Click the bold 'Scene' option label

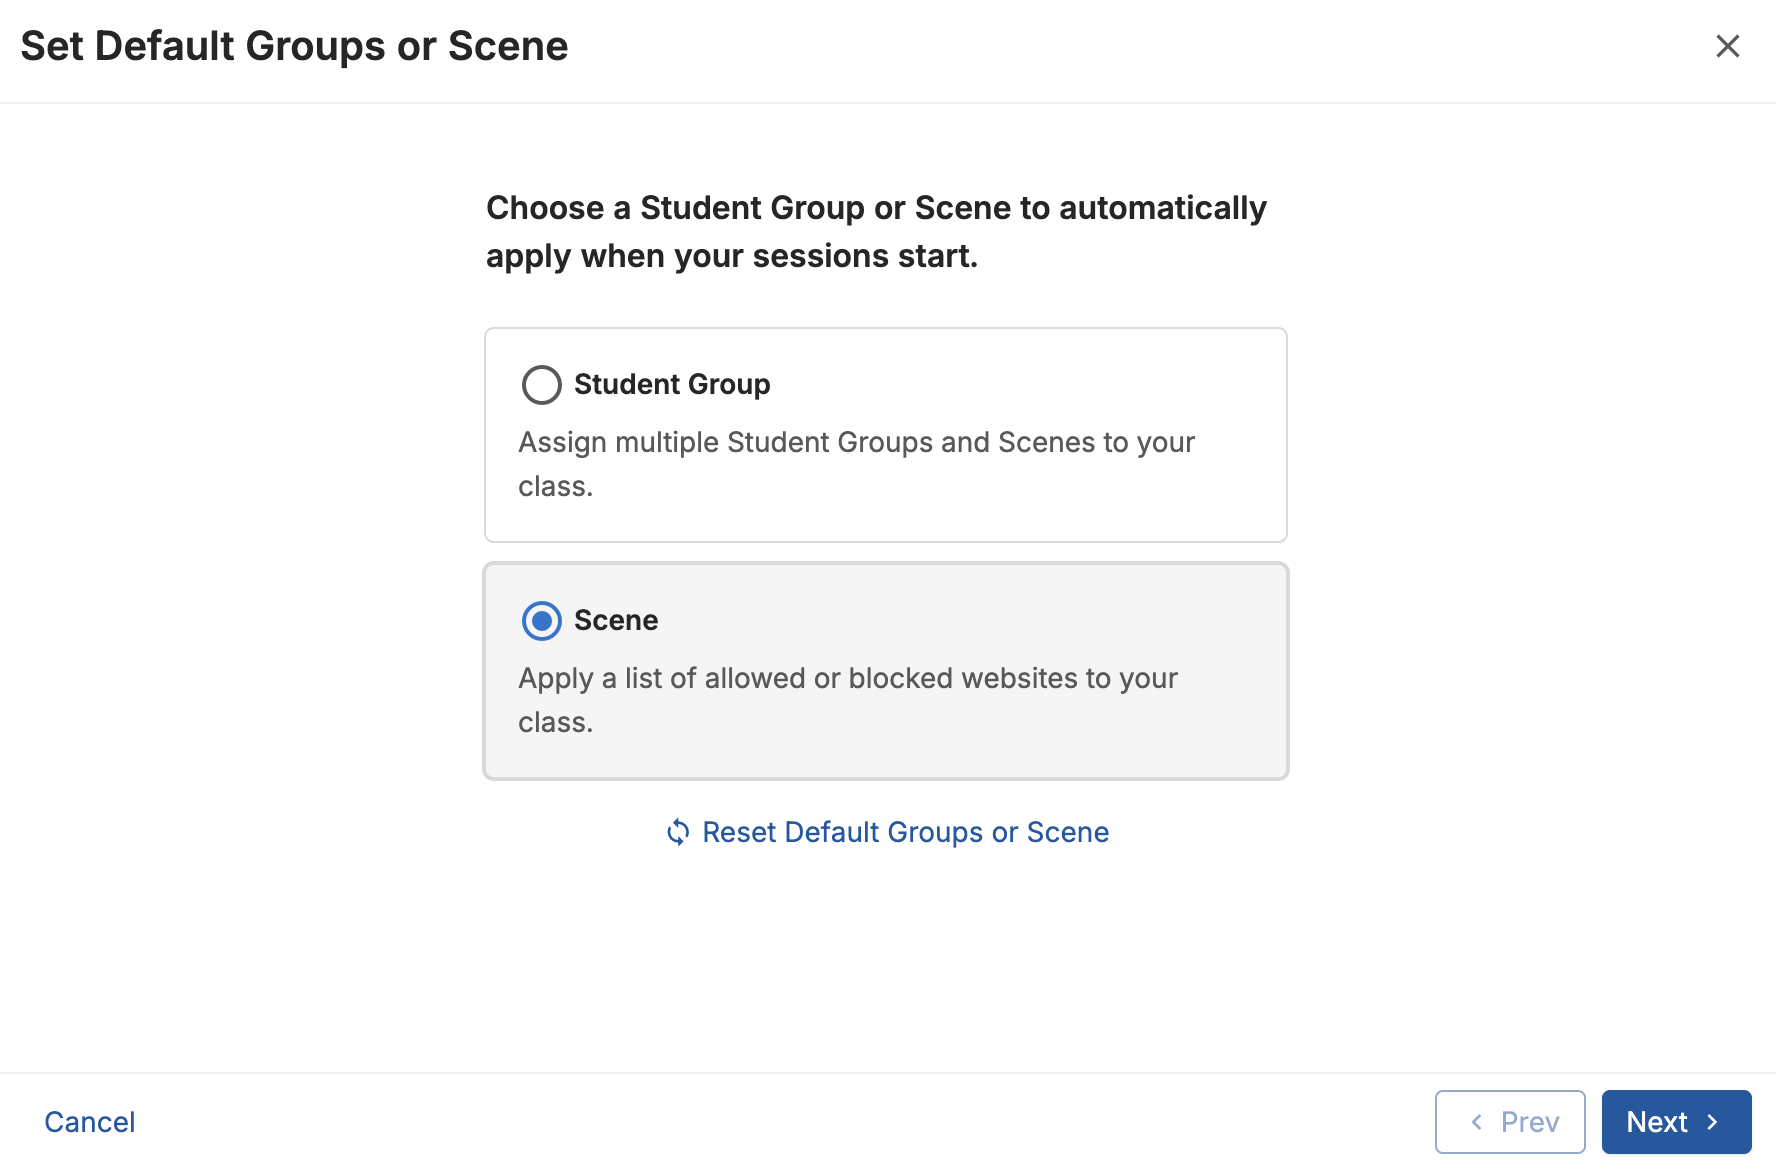point(616,621)
